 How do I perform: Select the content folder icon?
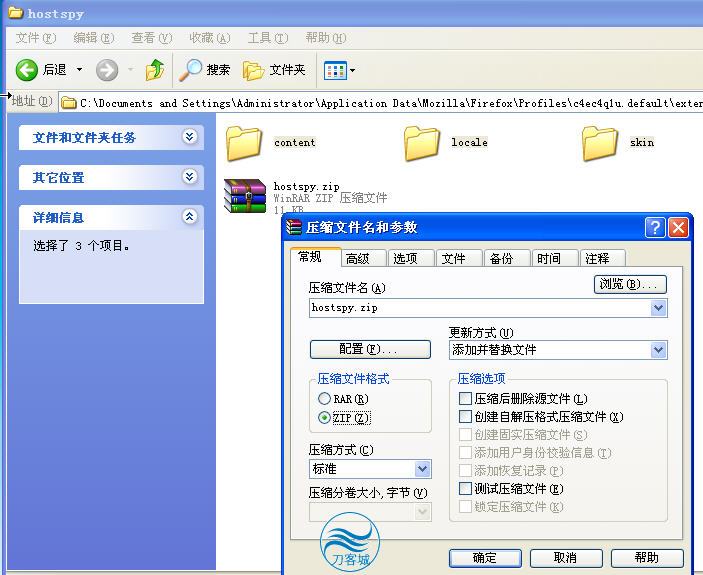[x=243, y=143]
